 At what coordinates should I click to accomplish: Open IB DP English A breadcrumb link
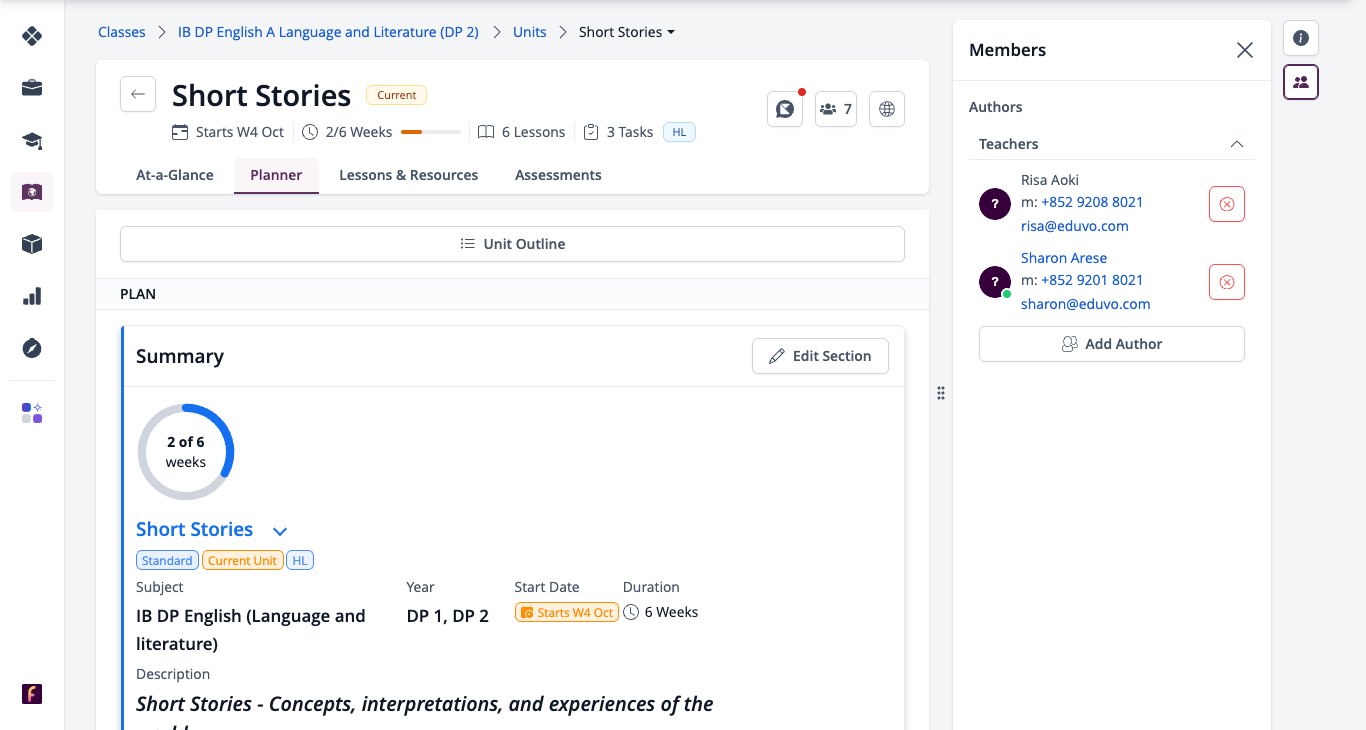pyautogui.click(x=328, y=32)
